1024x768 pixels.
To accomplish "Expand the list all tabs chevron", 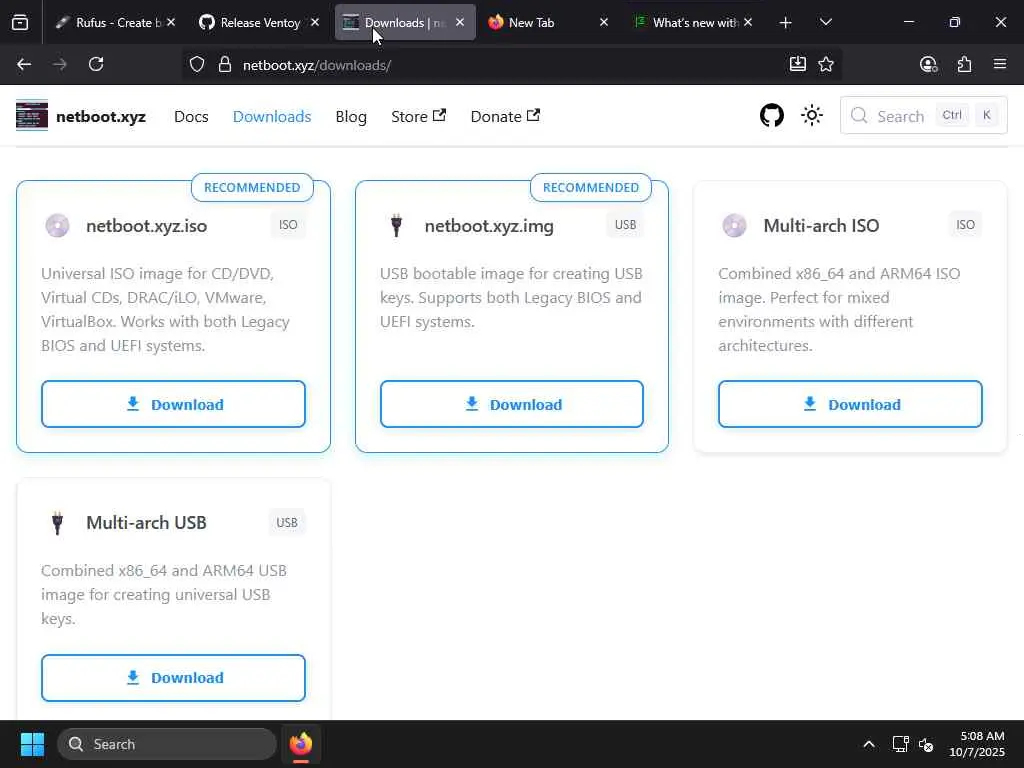I will [x=825, y=22].
